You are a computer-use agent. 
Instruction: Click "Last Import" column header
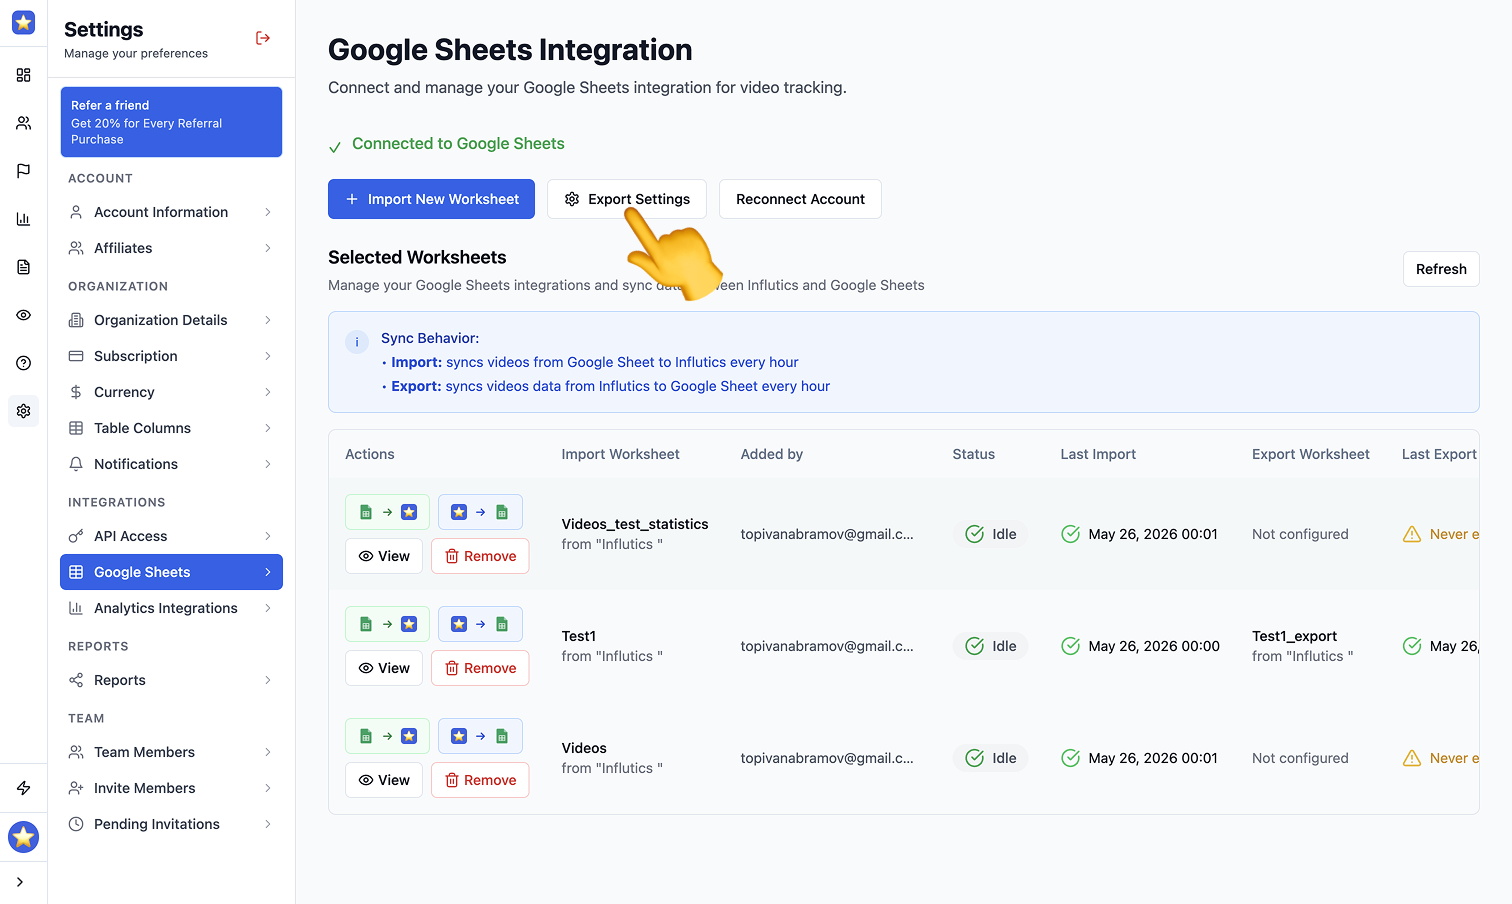tap(1098, 454)
